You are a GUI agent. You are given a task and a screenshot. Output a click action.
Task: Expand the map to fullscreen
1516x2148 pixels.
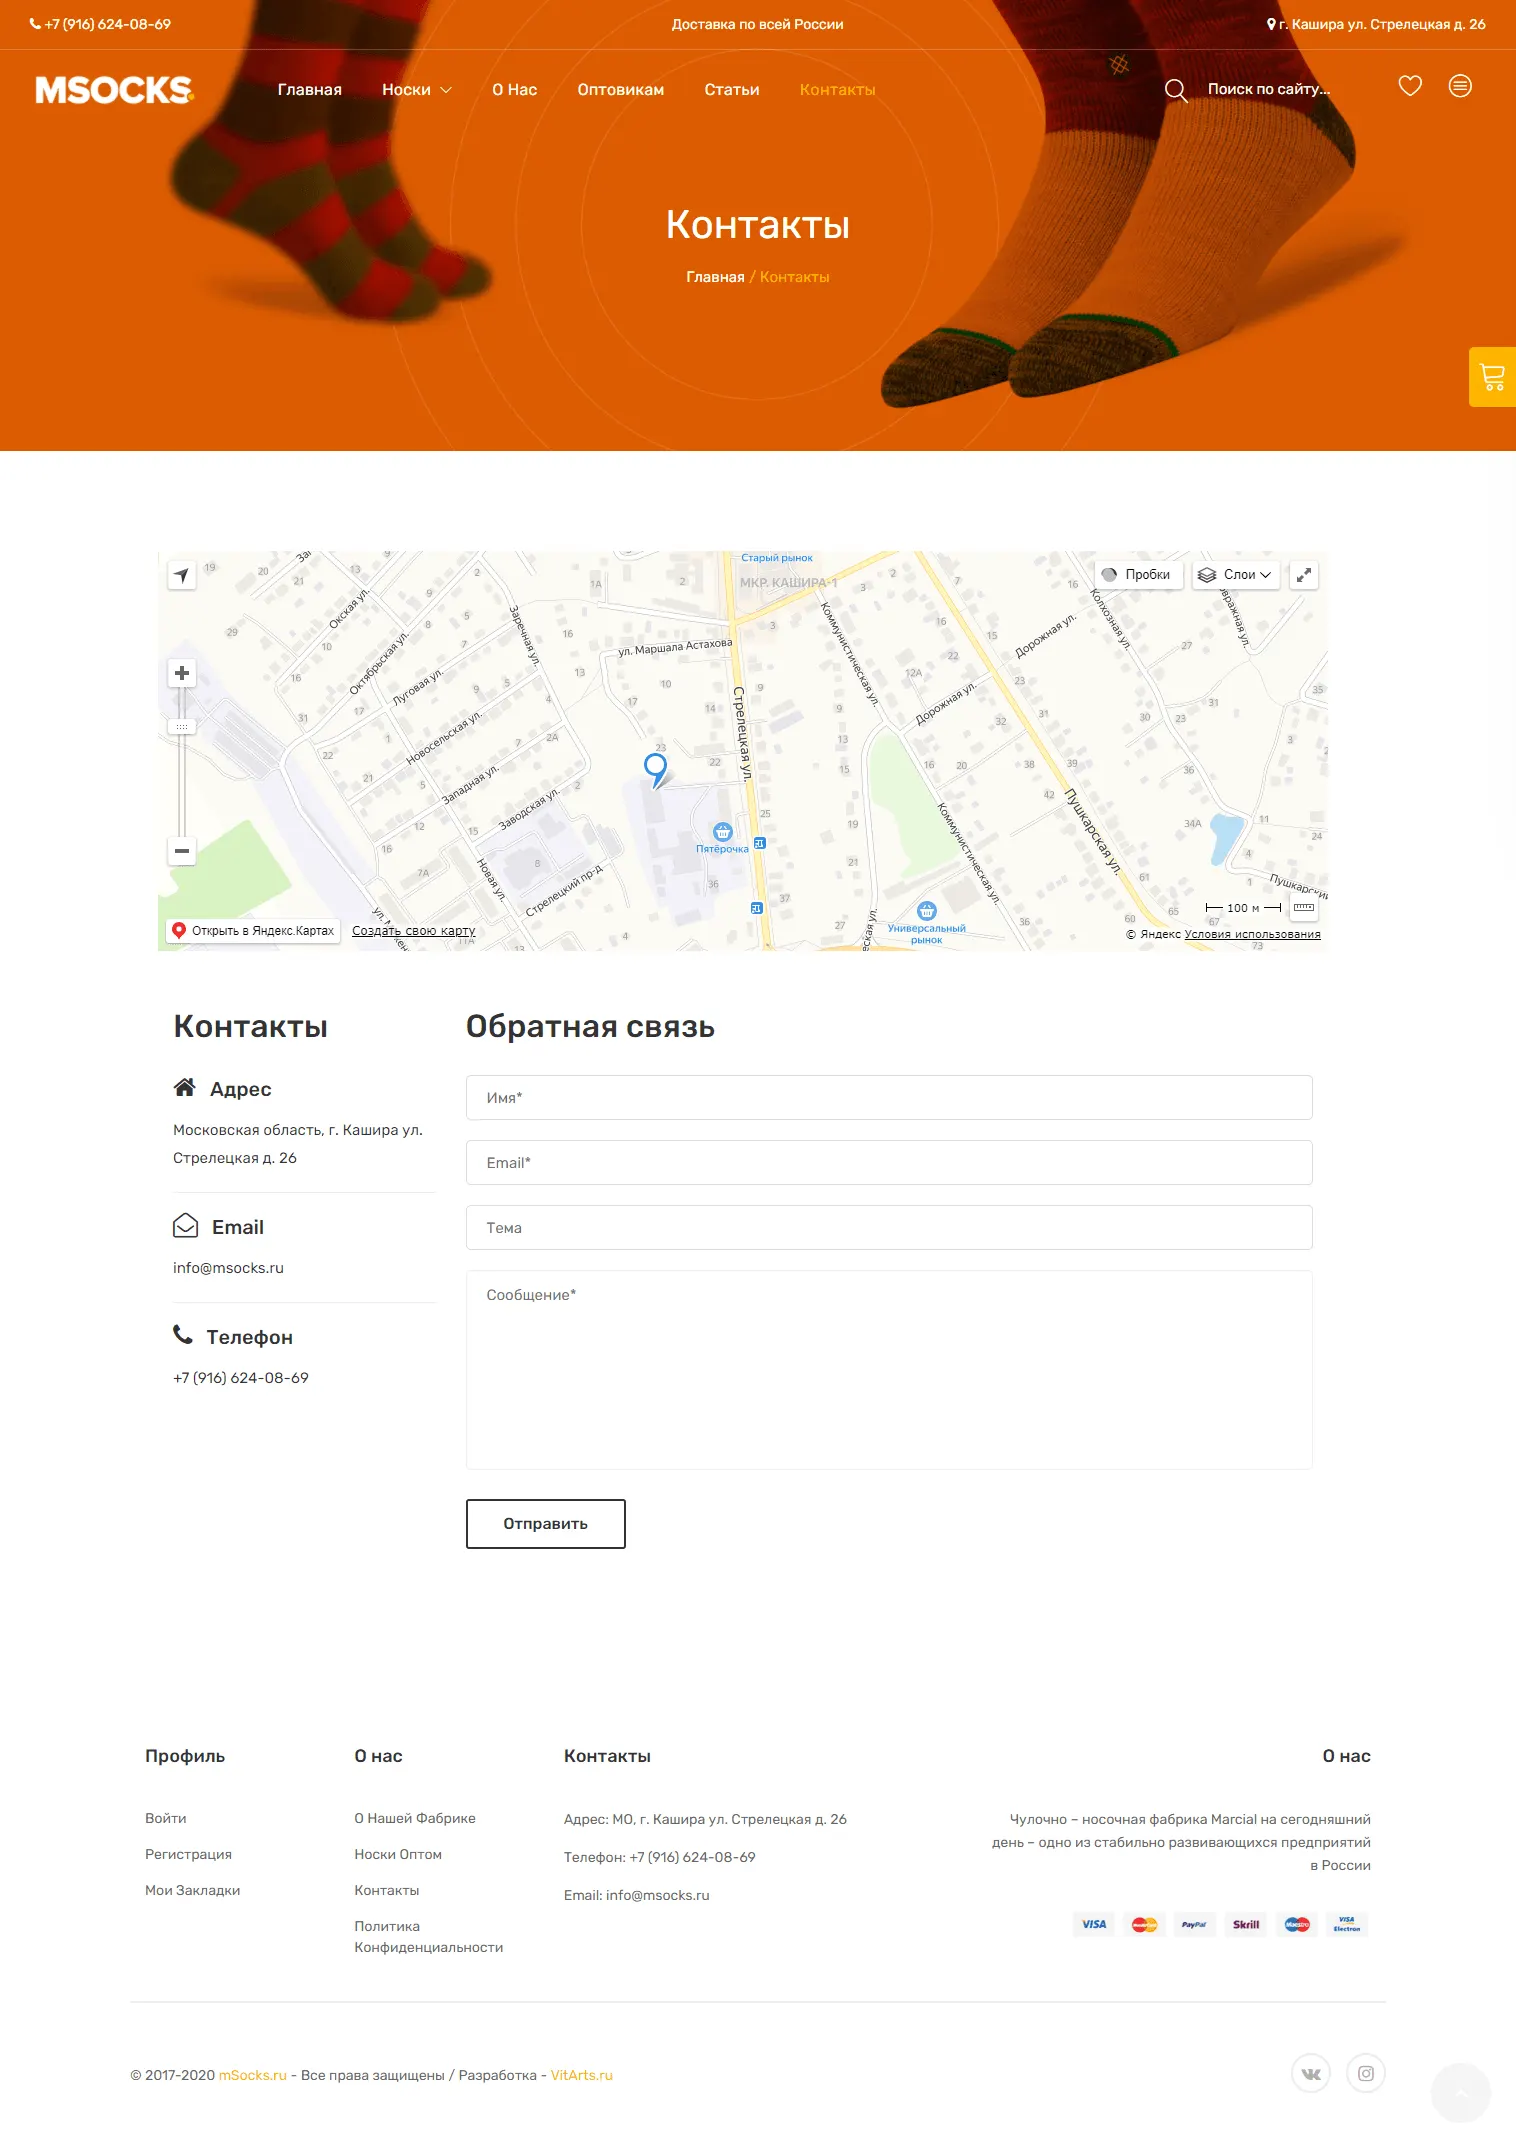coord(1303,575)
